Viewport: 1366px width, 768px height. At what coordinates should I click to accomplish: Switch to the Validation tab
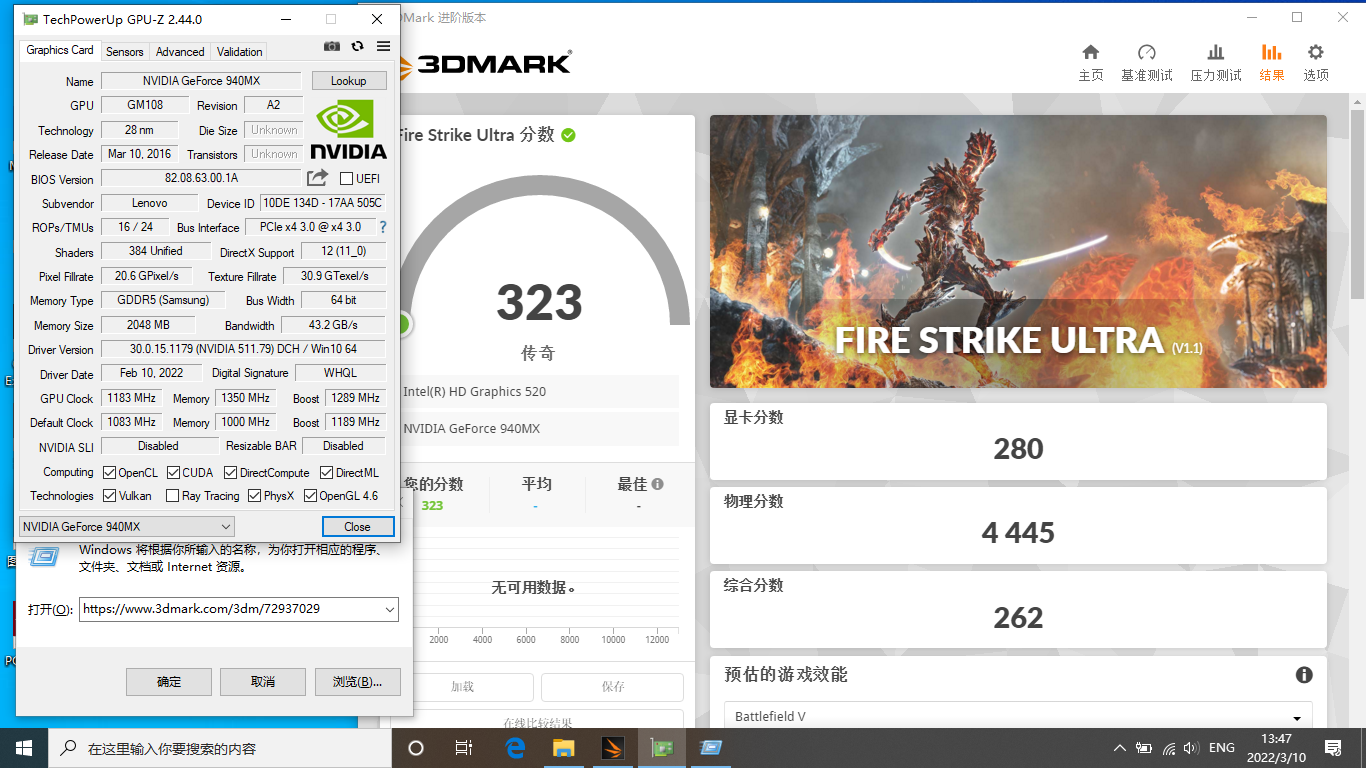point(240,51)
